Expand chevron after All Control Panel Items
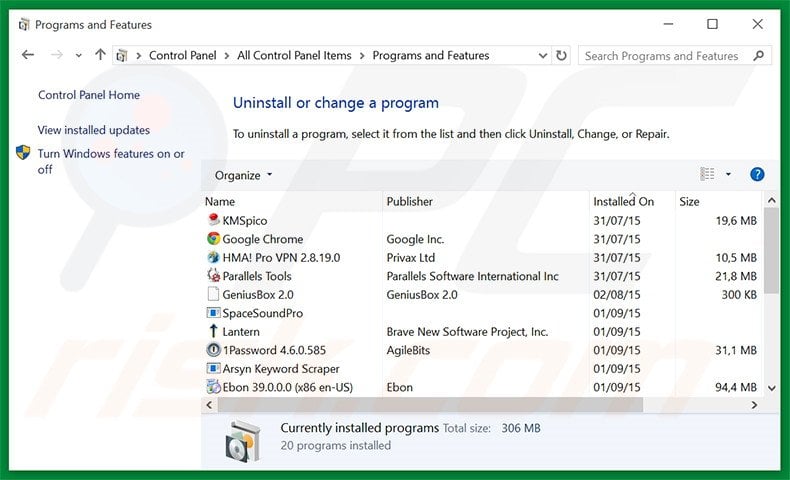This screenshot has width=790, height=480. [x=362, y=56]
